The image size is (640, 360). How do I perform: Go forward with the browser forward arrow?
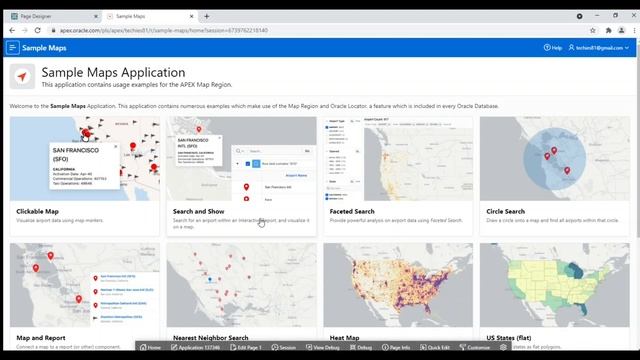(x=24, y=30)
